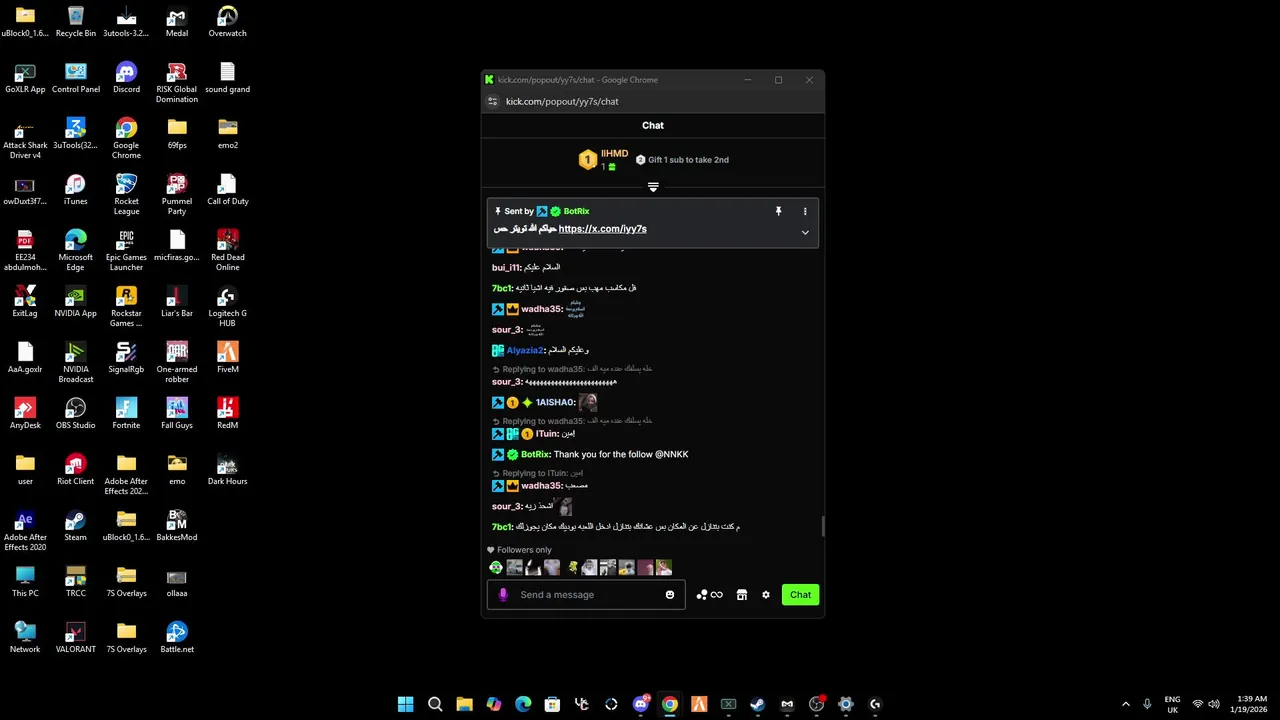Open VALORANT desktop shortcut
Screen dimensions: 1280x720
[75, 638]
